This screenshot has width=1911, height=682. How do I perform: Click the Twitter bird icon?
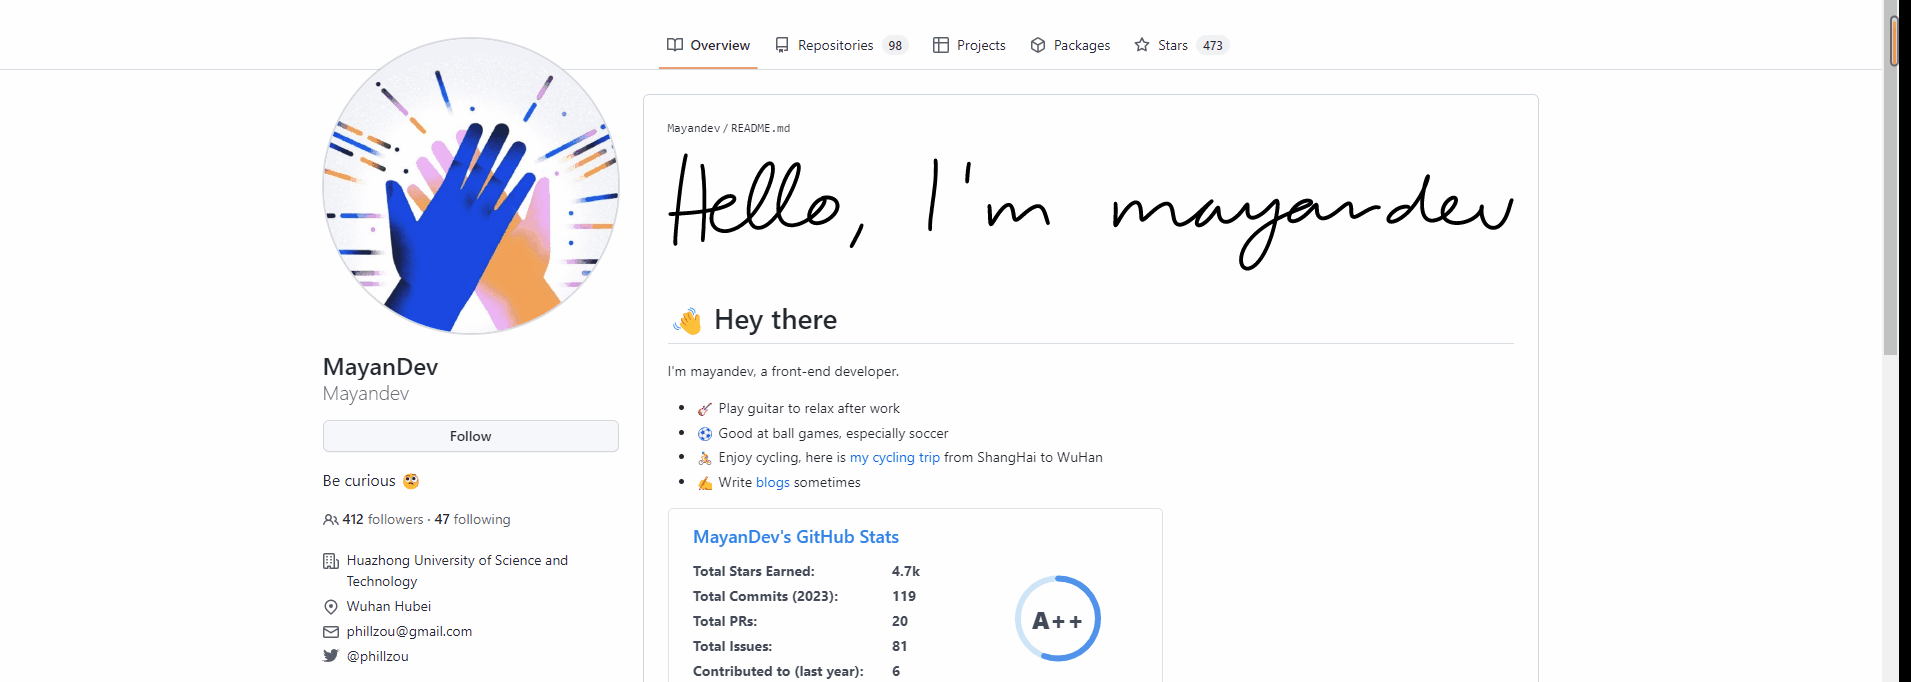[331, 656]
